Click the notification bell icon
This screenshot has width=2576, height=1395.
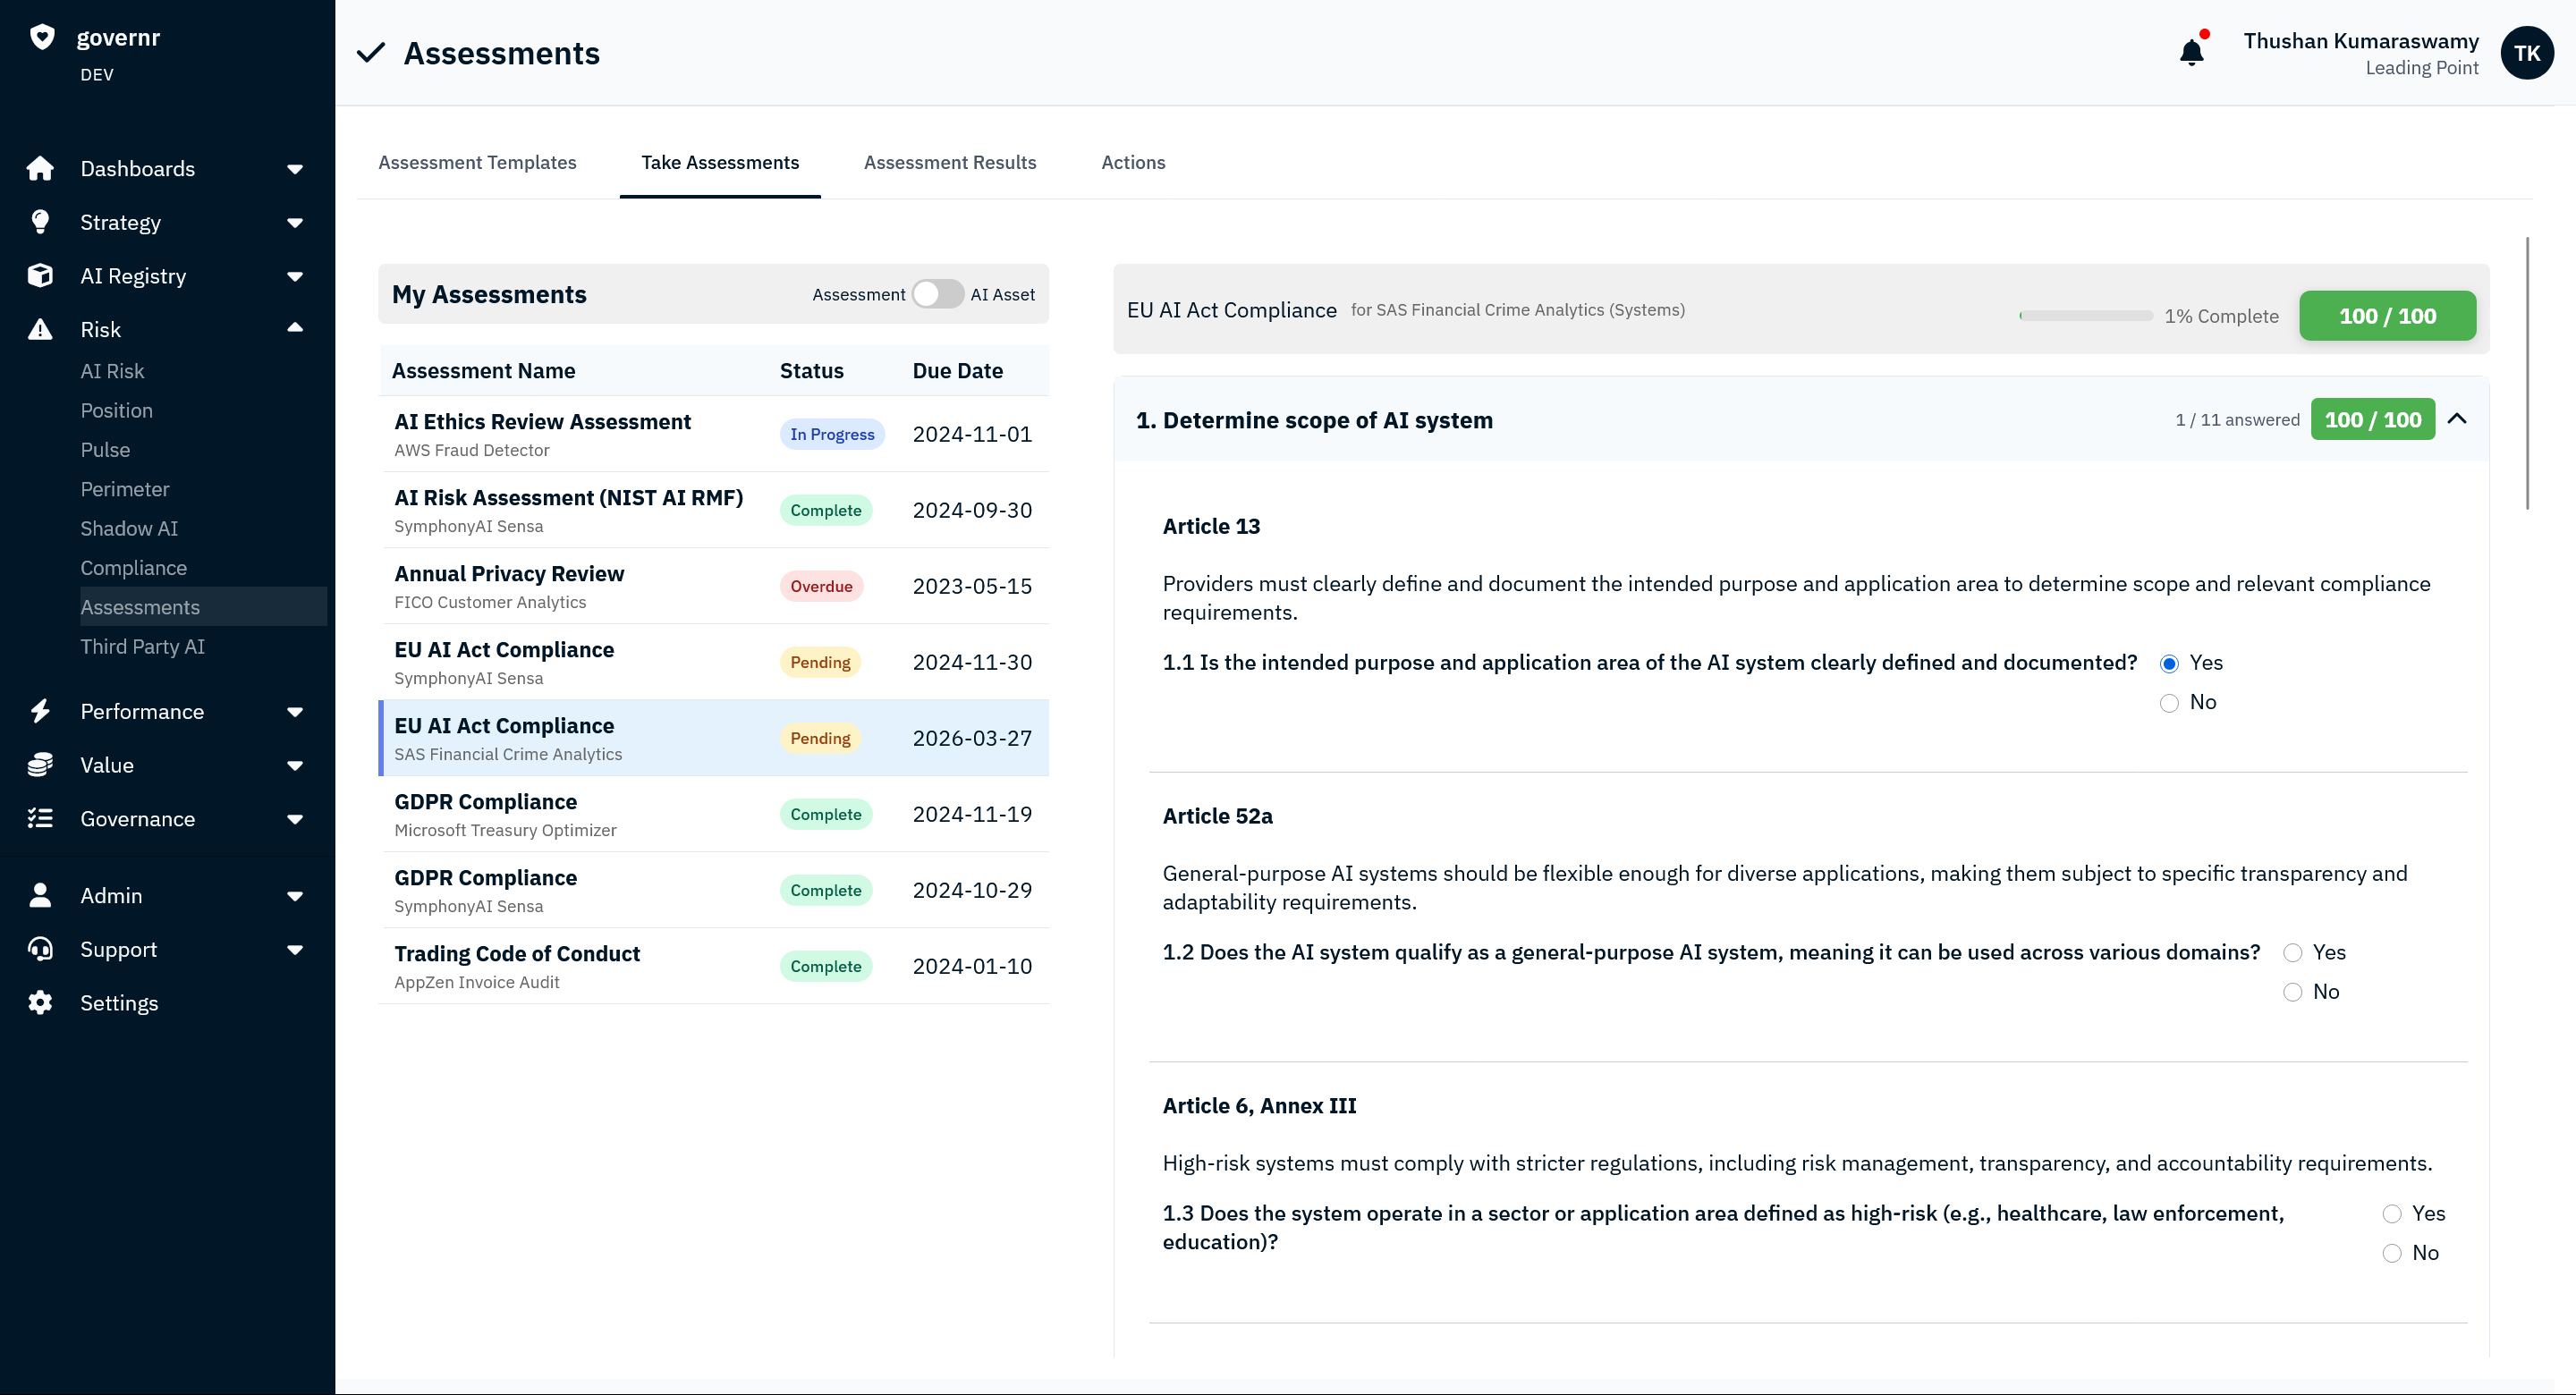pyautogui.click(x=2191, y=52)
